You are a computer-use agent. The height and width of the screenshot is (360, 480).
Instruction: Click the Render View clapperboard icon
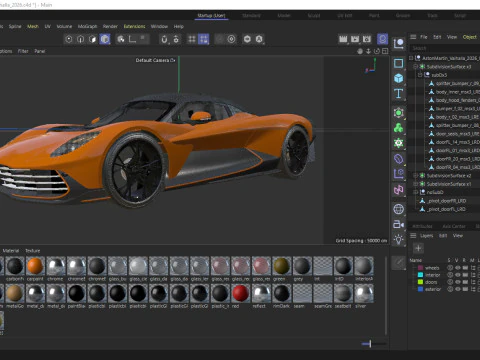coord(343,39)
